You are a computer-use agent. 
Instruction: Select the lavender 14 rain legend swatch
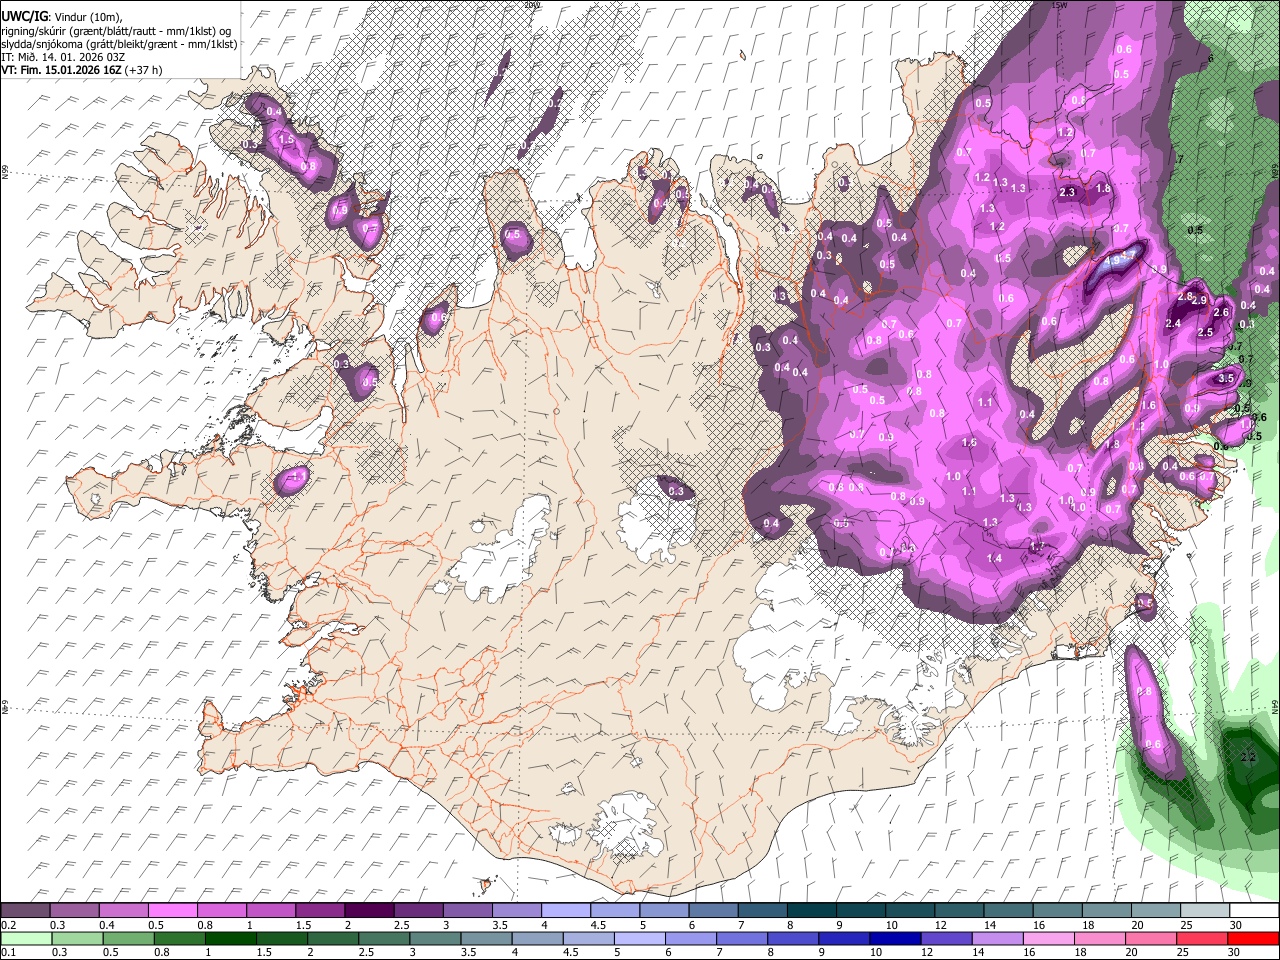(997, 938)
